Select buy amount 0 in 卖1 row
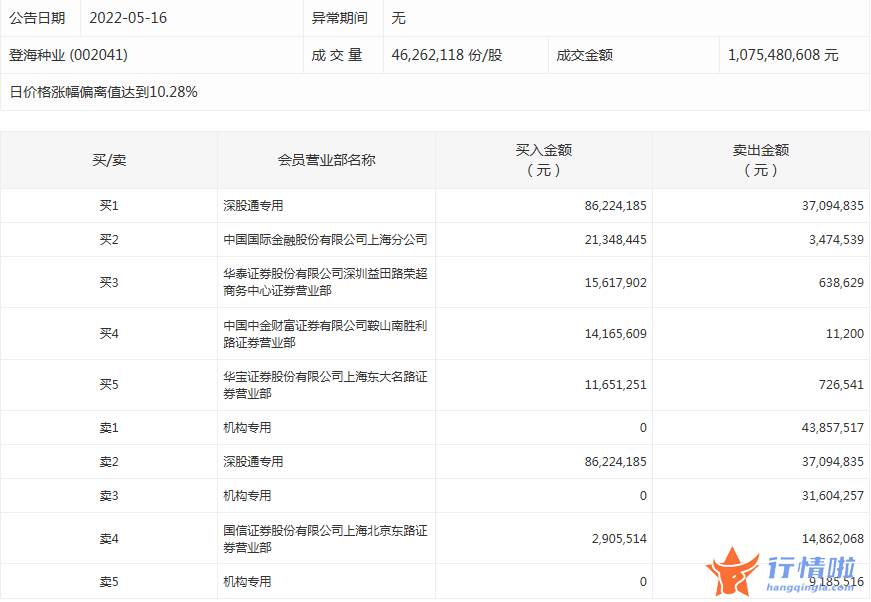The width and height of the screenshot is (871, 602). 643,428
